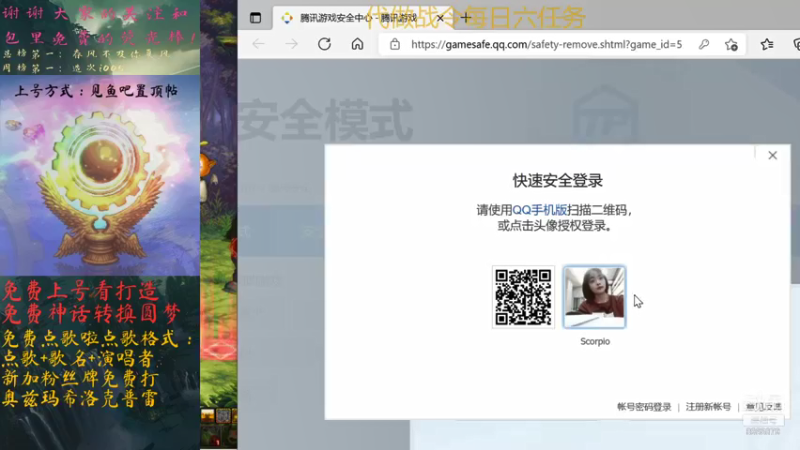
Task: Click the QQ手机版 link
Action: 540,210
